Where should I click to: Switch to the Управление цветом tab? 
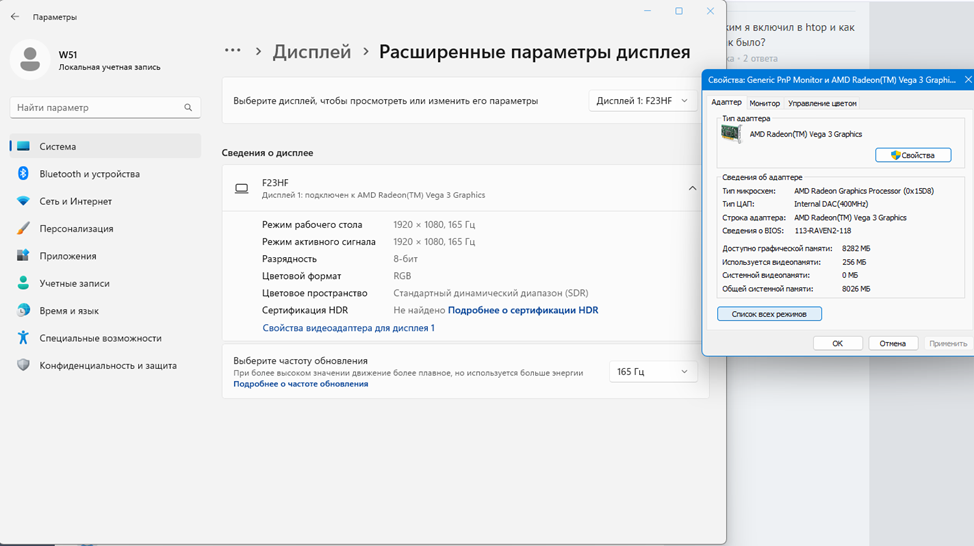[822, 103]
